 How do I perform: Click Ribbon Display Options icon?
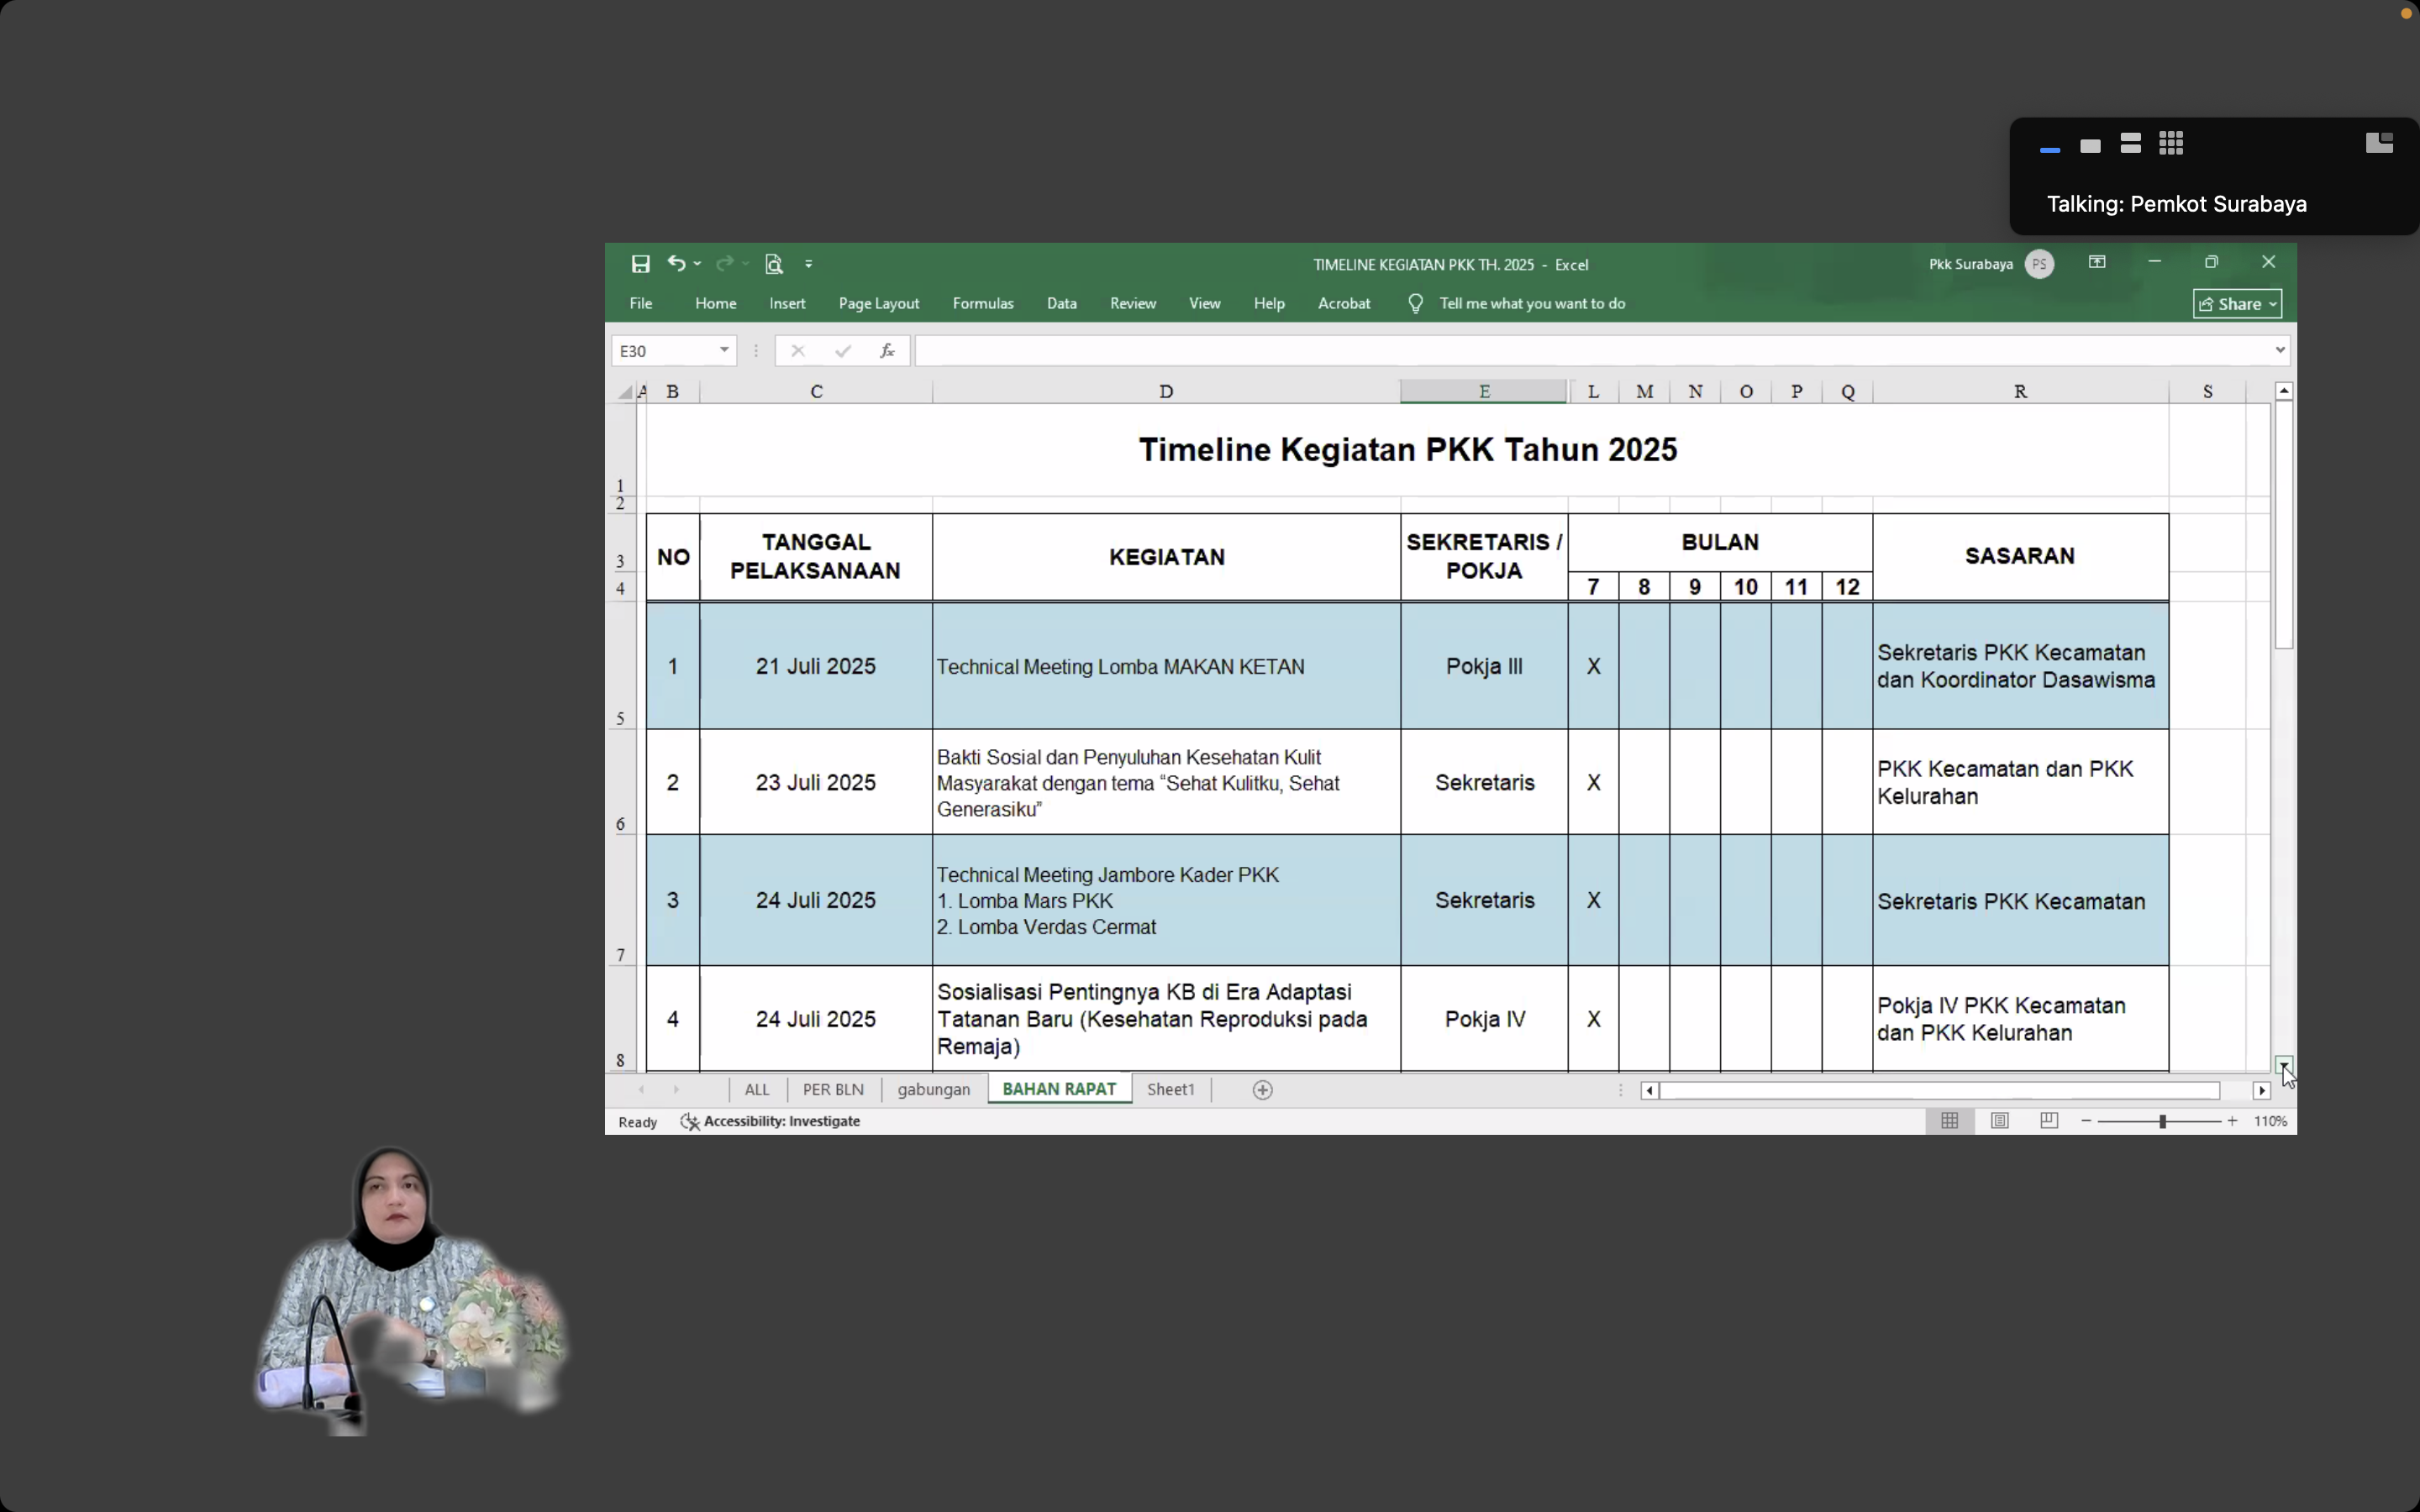click(x=2097, y=262)
